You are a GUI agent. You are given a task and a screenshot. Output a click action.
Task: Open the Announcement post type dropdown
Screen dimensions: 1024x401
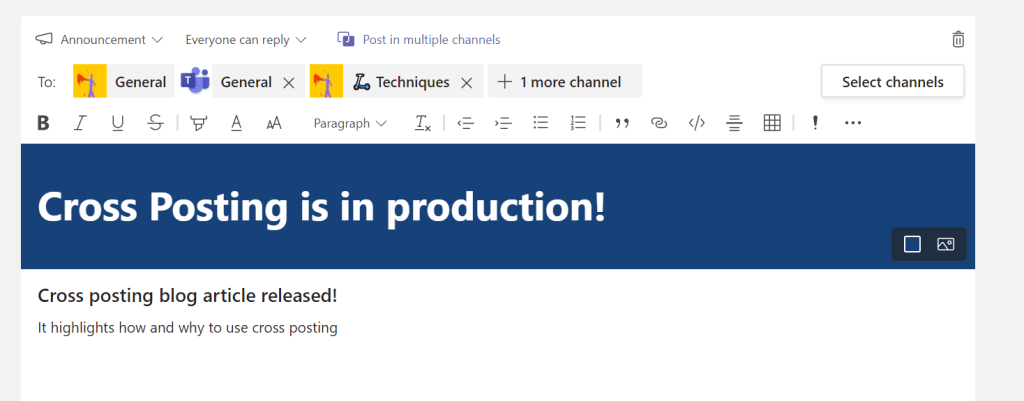[100, 40]
